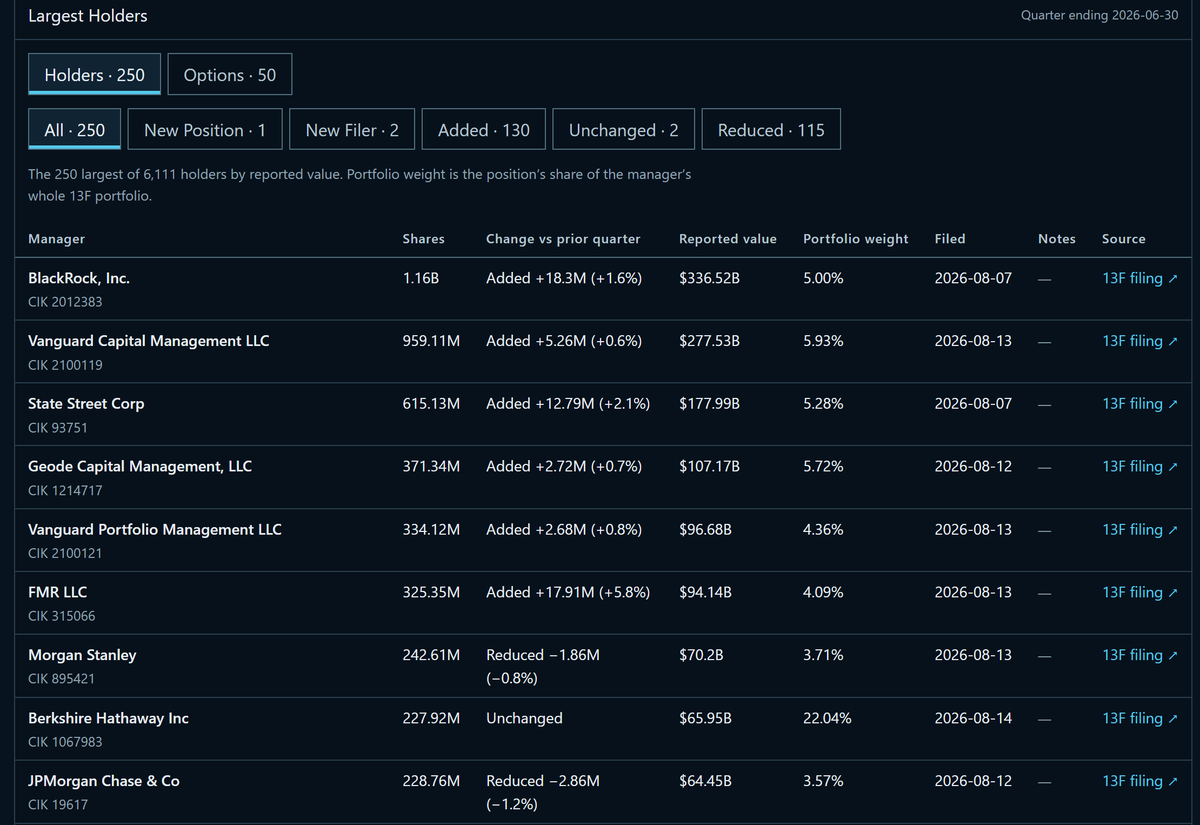Filter by New Filer · 2
The height and width of the screenshot is (825, 1200).
352,130
